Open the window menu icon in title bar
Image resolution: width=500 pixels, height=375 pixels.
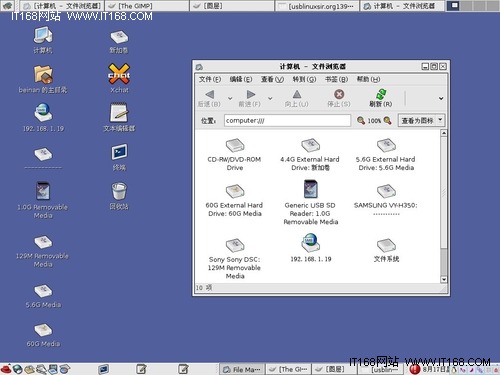(199, 67)
